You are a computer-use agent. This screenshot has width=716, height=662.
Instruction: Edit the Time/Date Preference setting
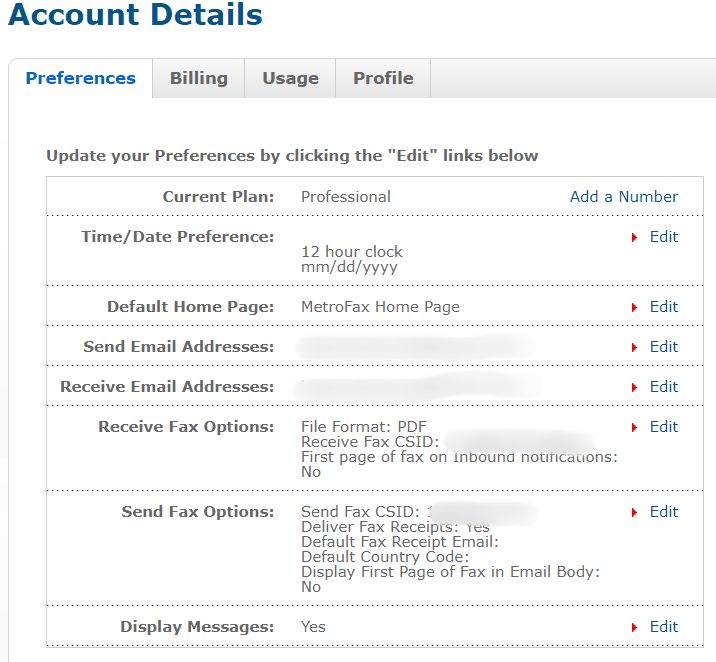tap(664, 237)
